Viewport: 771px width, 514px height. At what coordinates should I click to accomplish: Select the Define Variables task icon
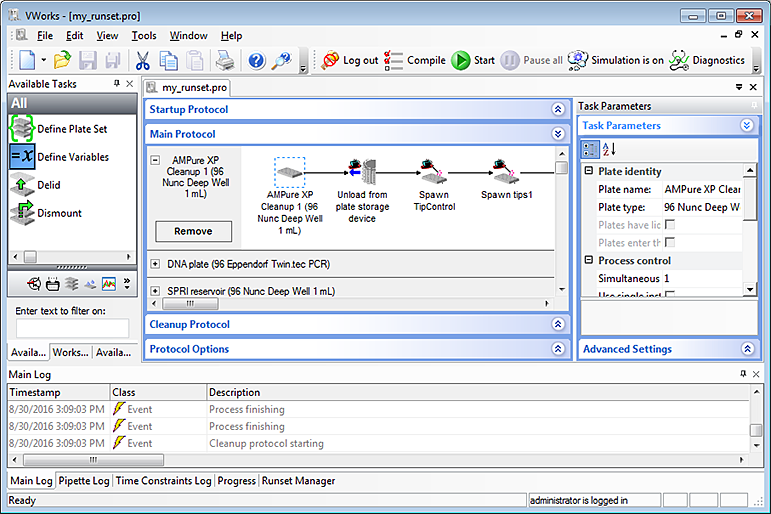click(22, 157)
